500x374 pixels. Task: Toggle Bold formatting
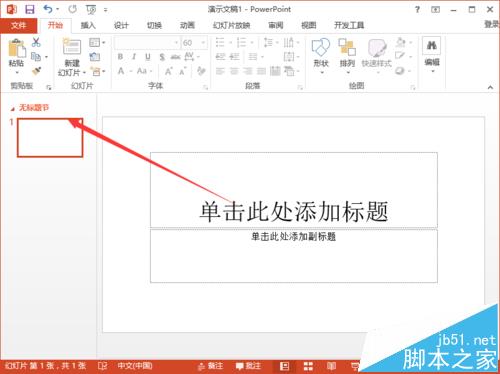coord(121,57)
